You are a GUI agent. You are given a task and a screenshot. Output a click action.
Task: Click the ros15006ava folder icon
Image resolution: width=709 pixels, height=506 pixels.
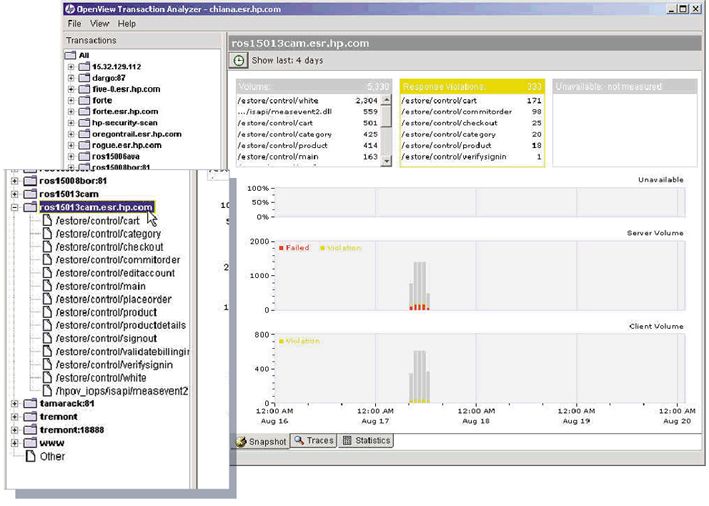tap(85, 156)
